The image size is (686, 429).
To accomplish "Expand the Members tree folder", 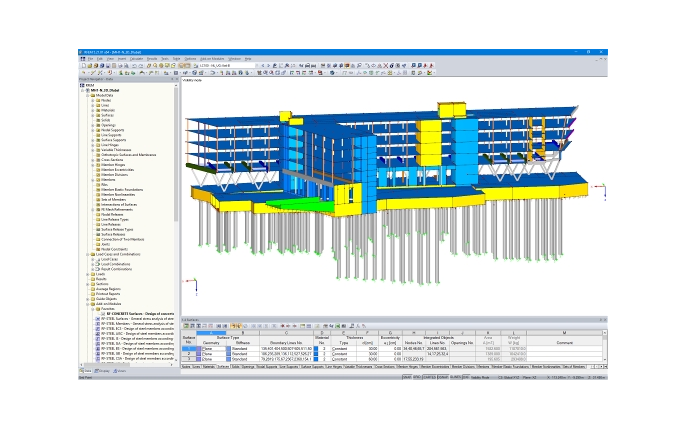I will pyautogui.click(x=93, y=180).
